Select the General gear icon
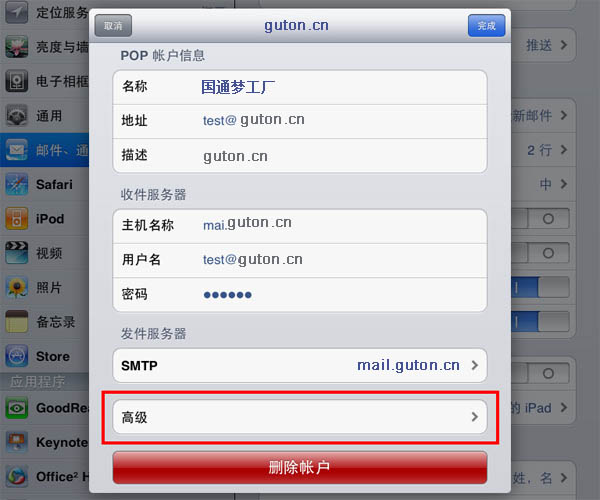The height and width of the screenshot is (500, 600). [x=16, y=116]
